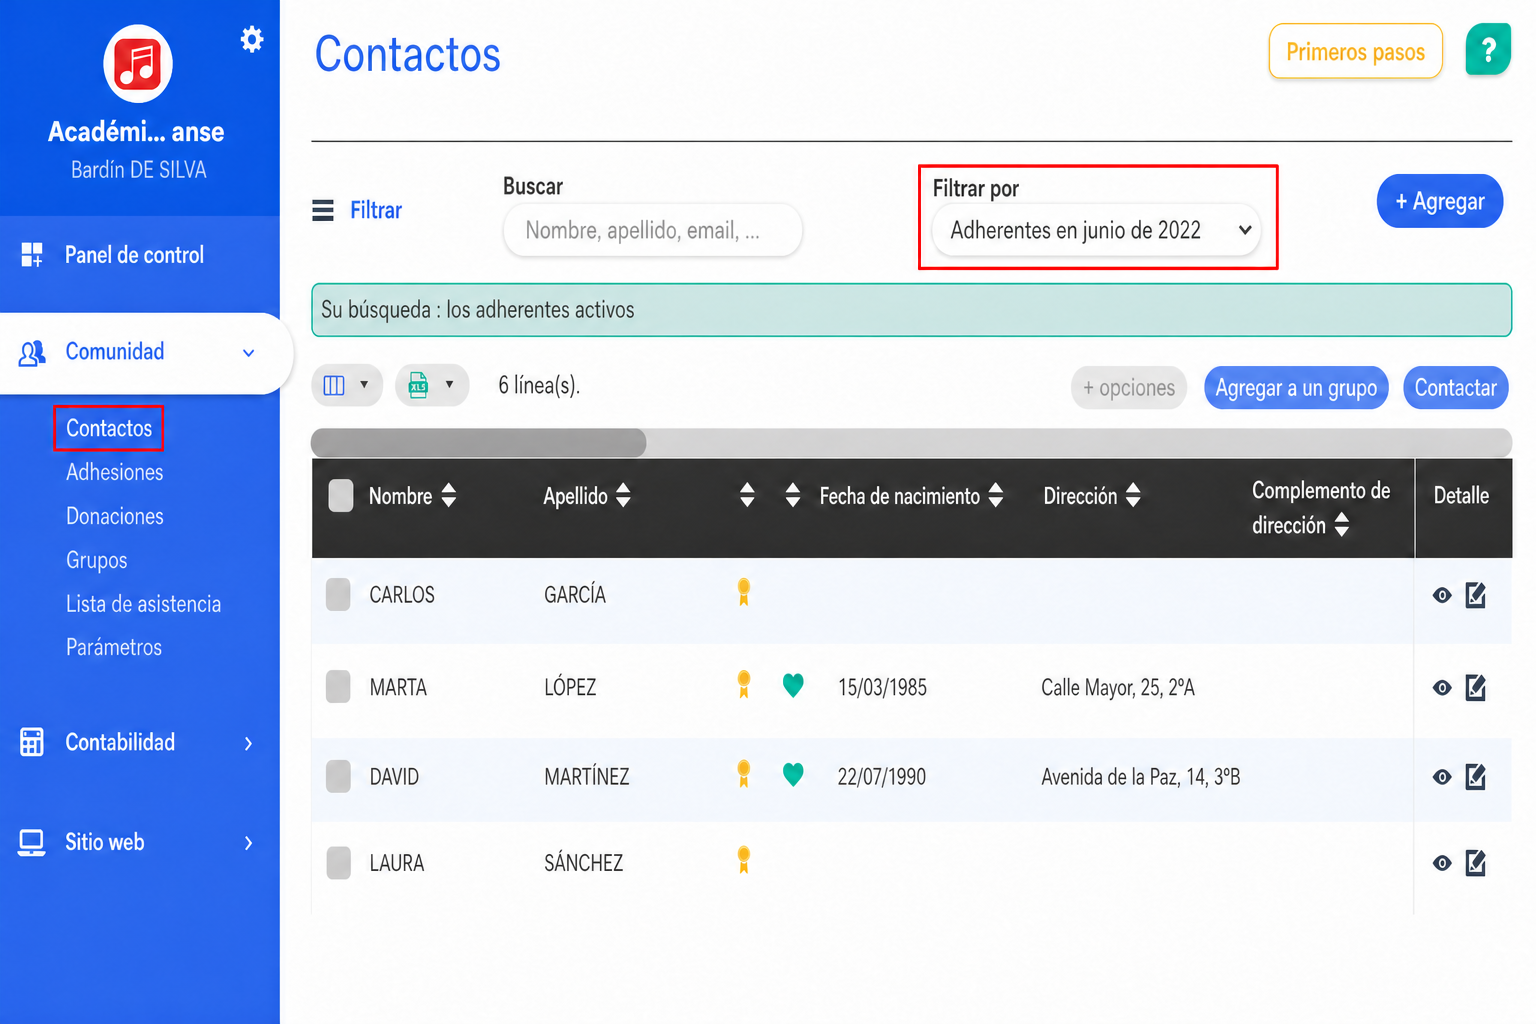Click the column display icon button
The width and height of the screenshot is (1536, 1024).
[x=347, y=385]
